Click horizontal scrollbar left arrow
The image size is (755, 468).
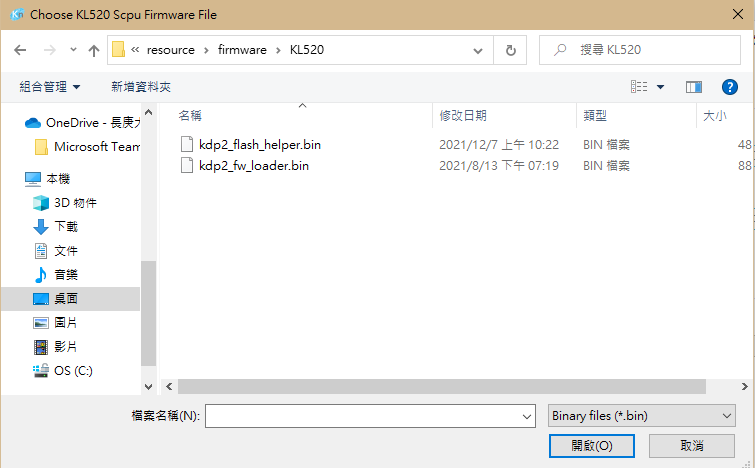point(169,386)
